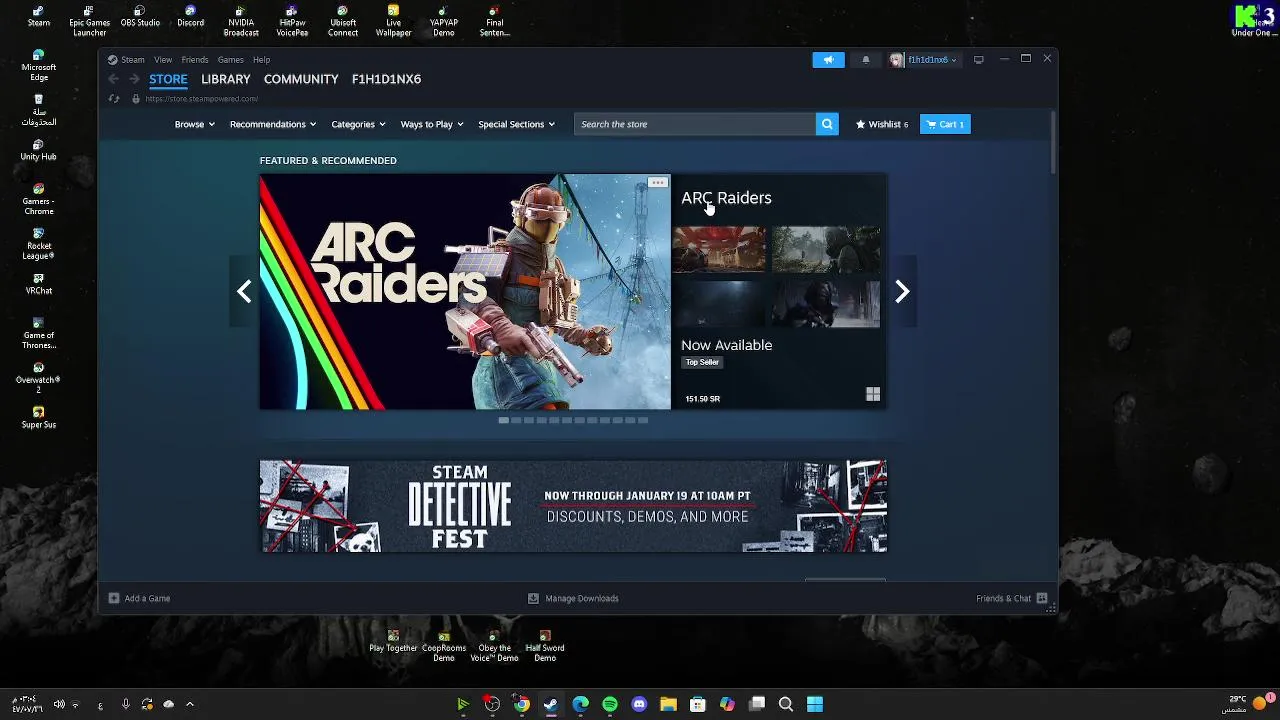Click the Manage Downloads label
The image size is (1280, 720).
[x=582, y=598]
